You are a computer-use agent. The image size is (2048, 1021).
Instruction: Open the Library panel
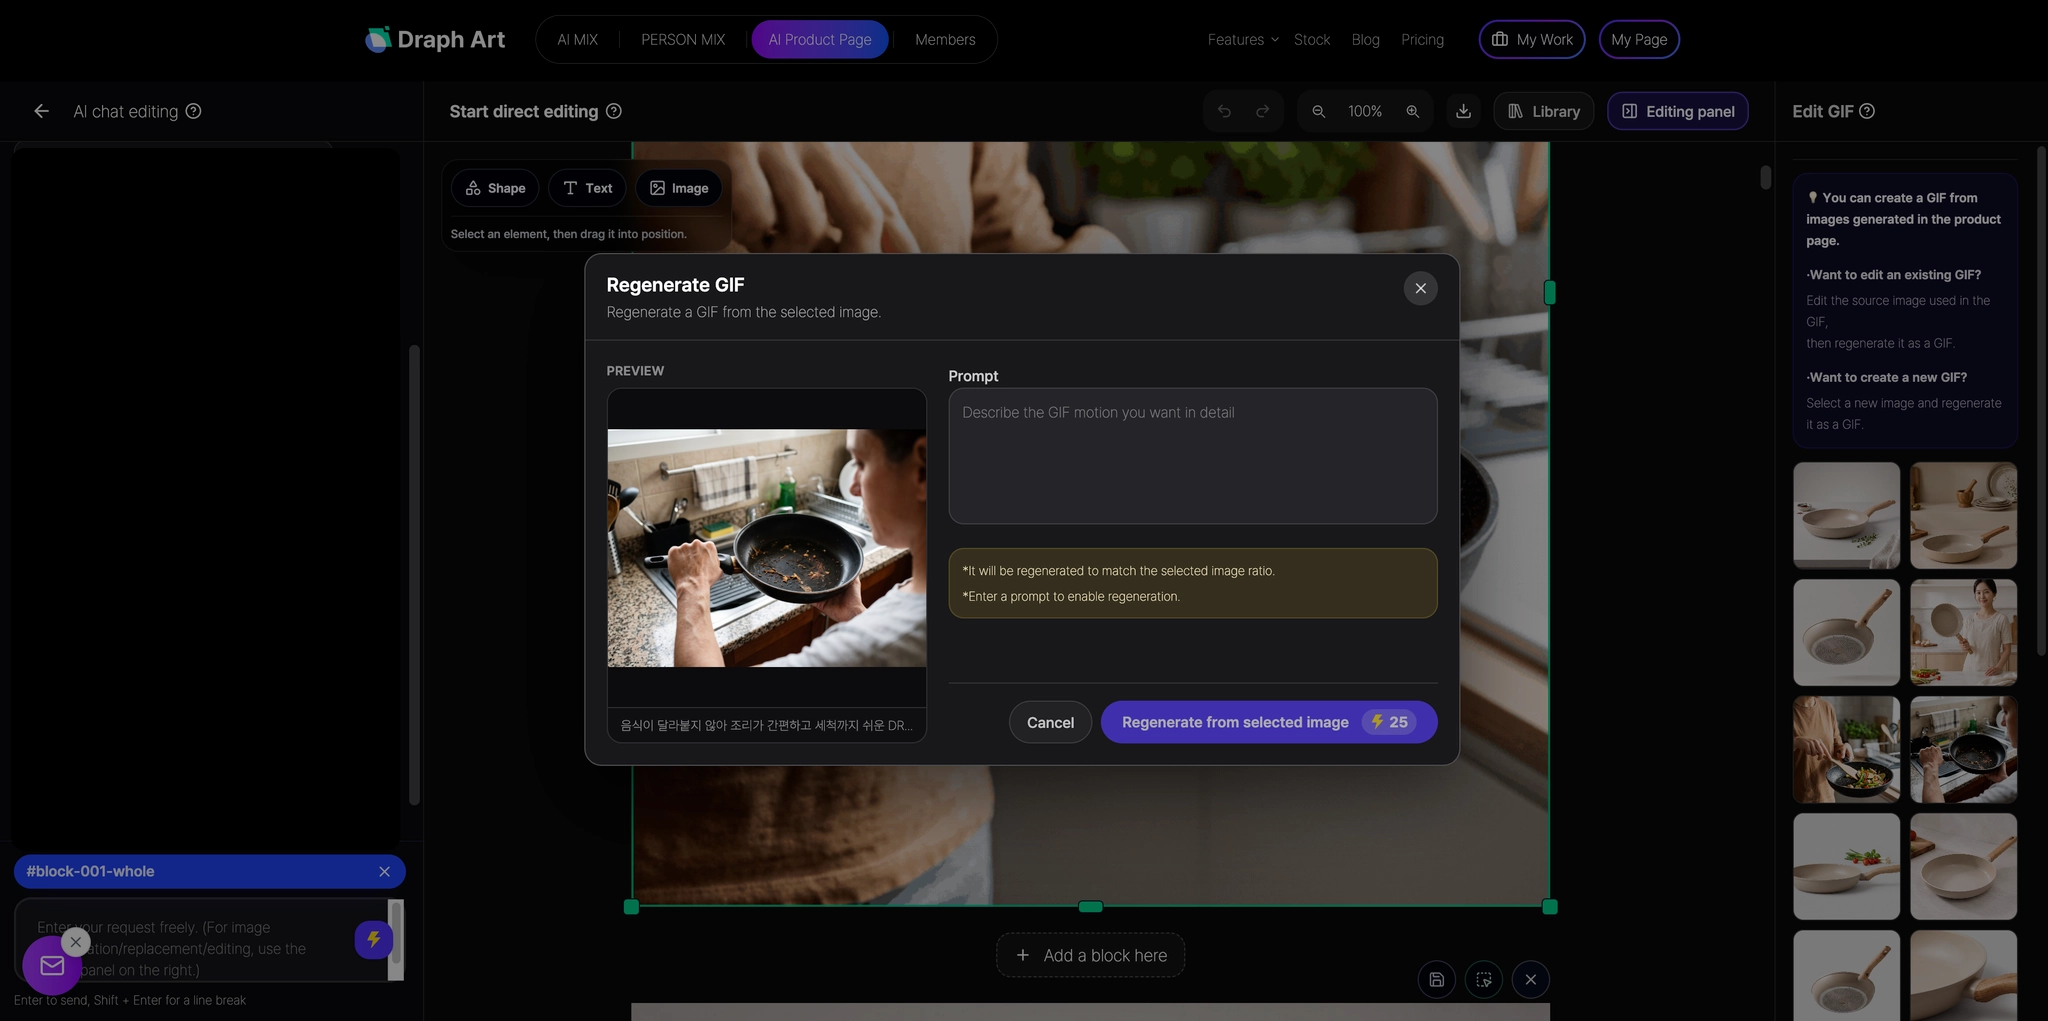pos(1544,111)
